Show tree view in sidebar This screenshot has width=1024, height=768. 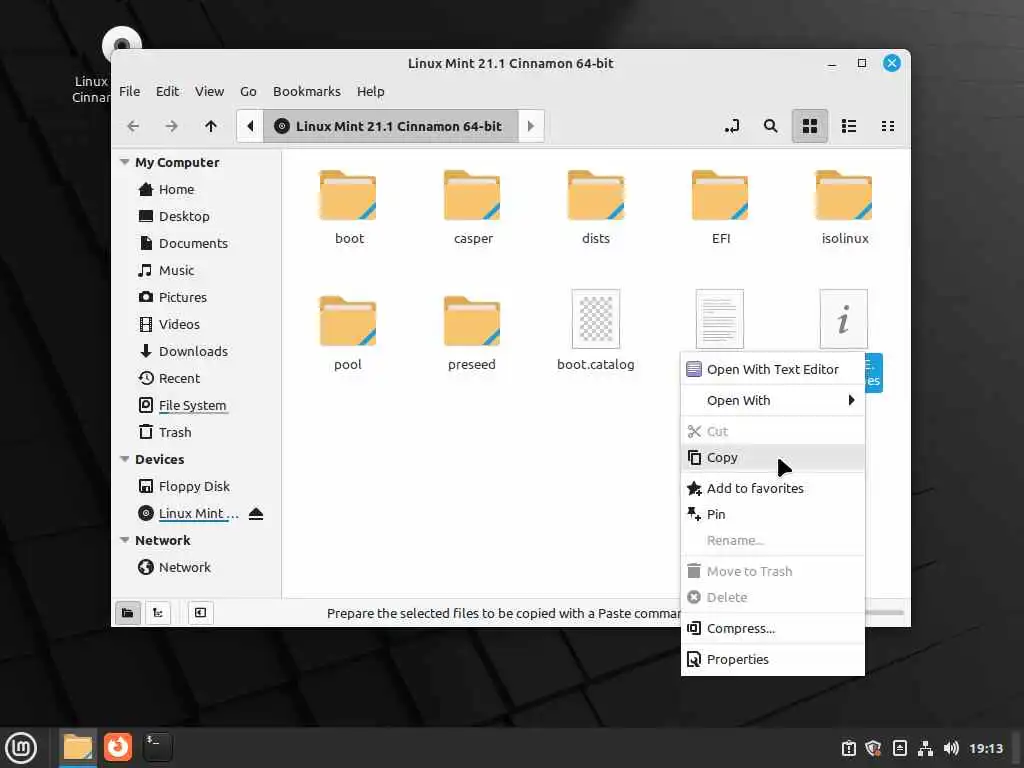158,613
